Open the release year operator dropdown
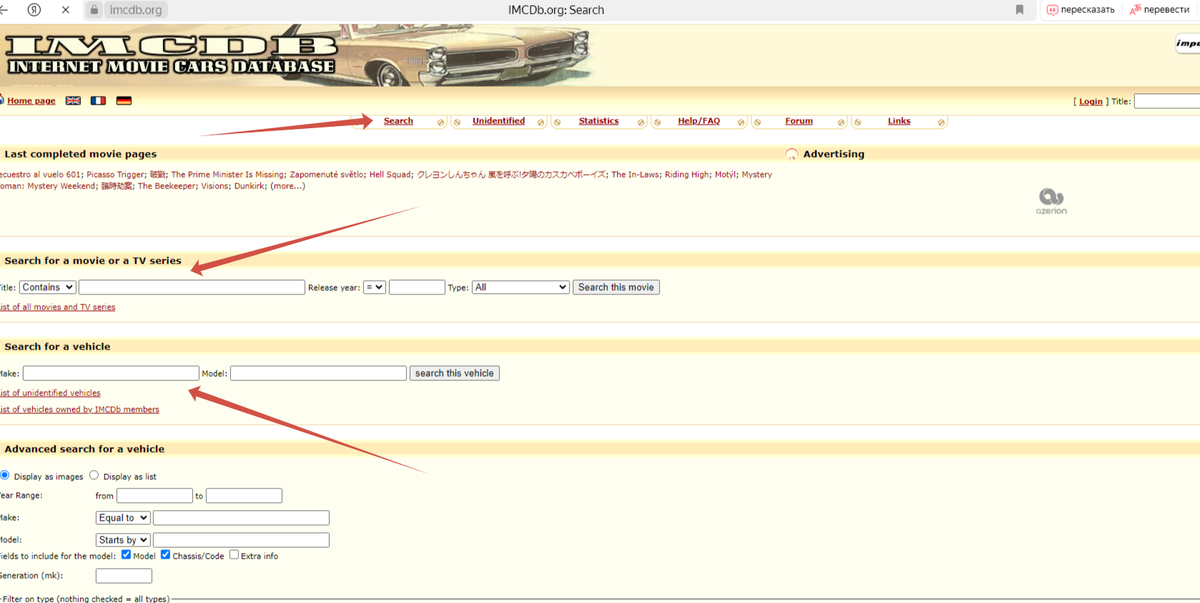The height and width of the screenshot is (603, 1200). click(x=374, y=287)
